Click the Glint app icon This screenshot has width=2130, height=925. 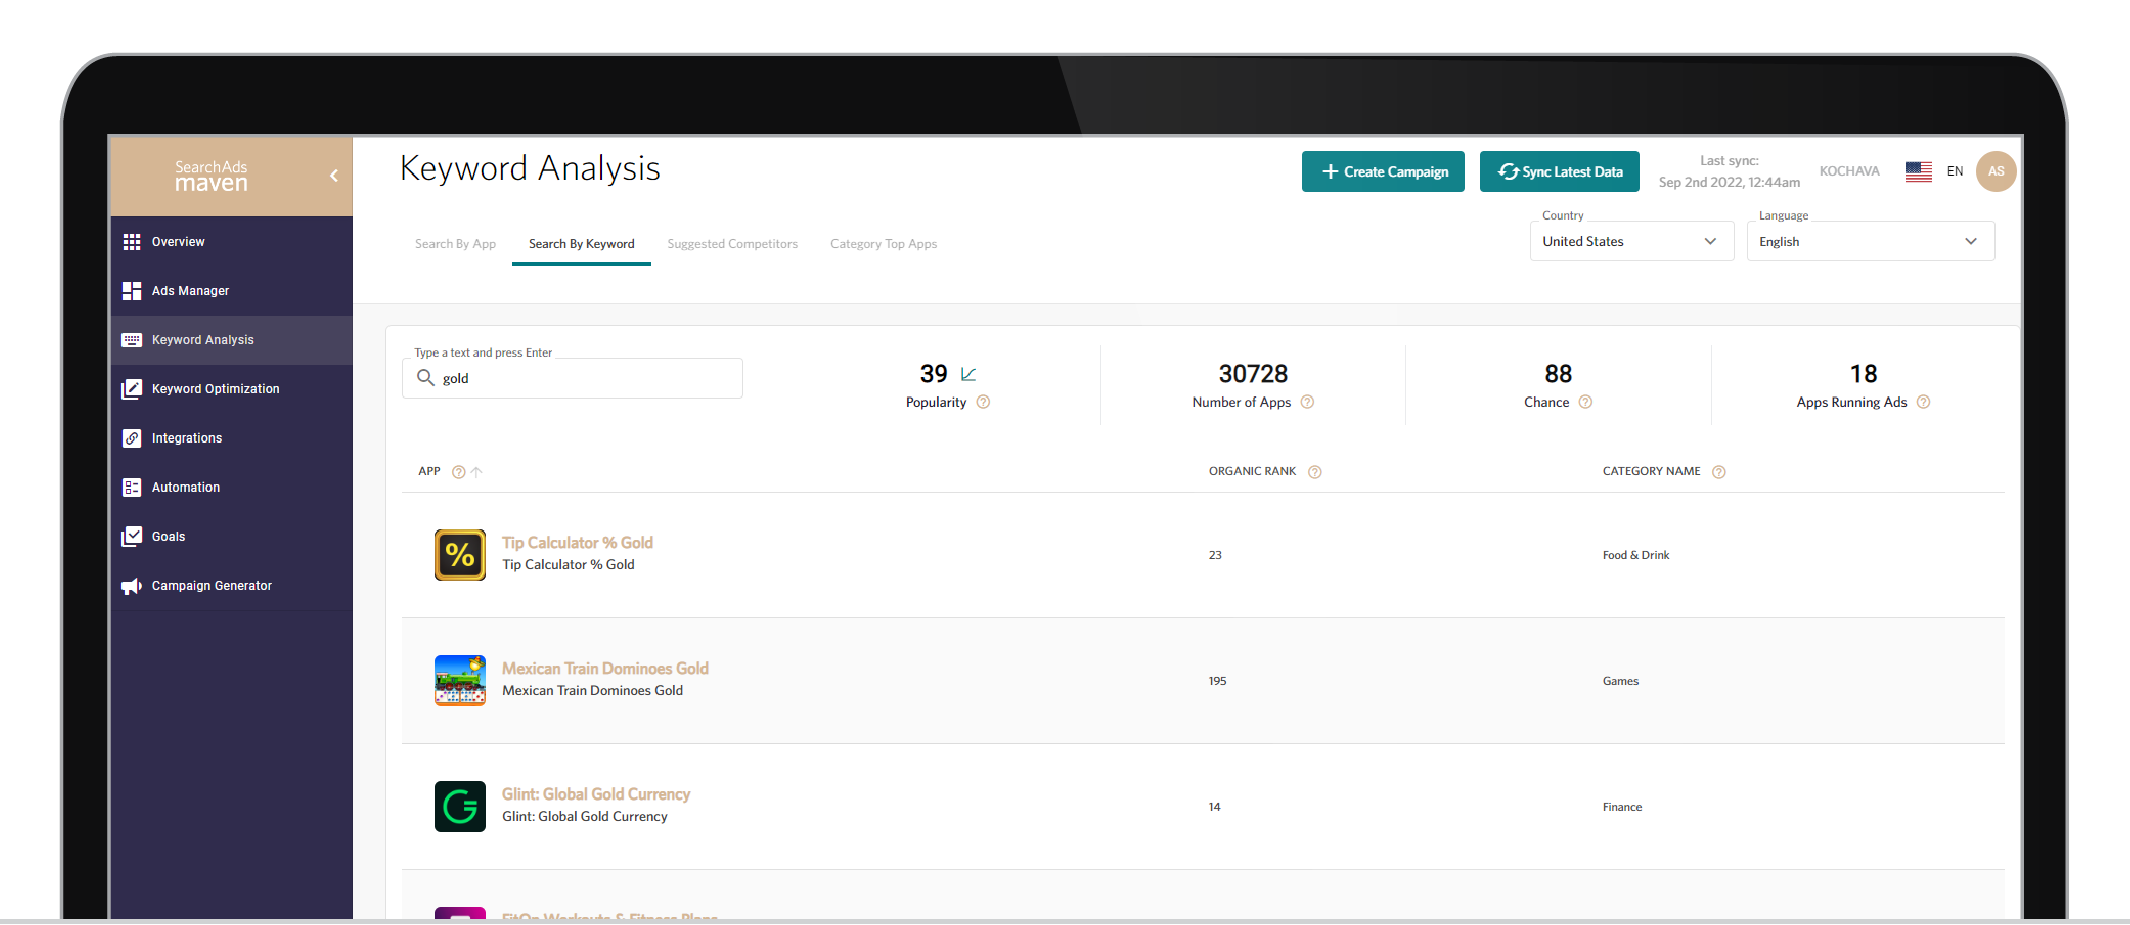460,807
